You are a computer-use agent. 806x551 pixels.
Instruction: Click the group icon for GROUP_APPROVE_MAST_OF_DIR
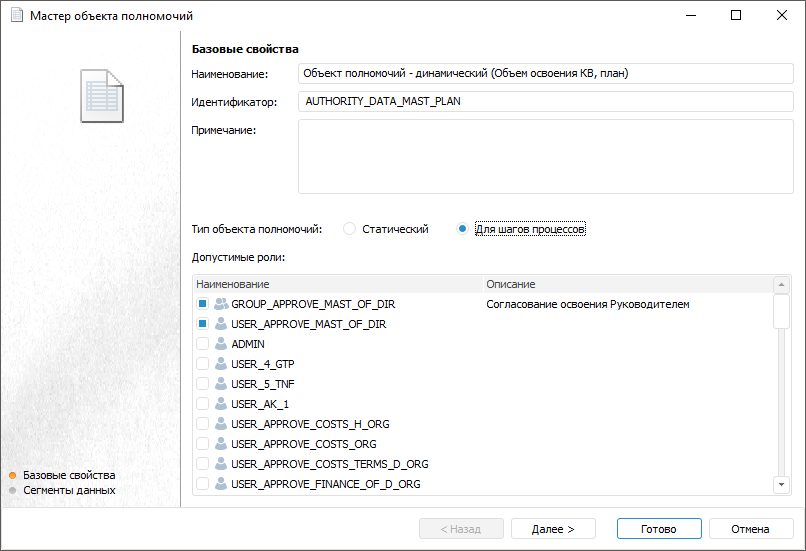click(x=221, y=304)
